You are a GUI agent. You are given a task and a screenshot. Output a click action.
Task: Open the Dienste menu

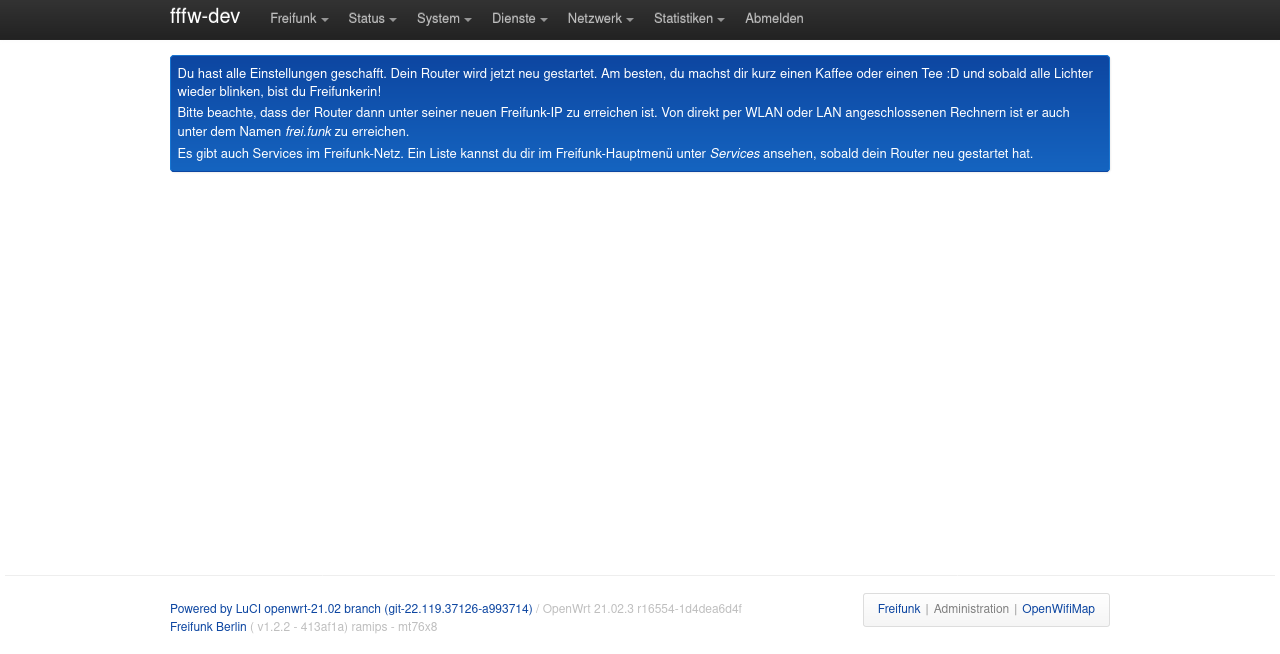point(513,19)
